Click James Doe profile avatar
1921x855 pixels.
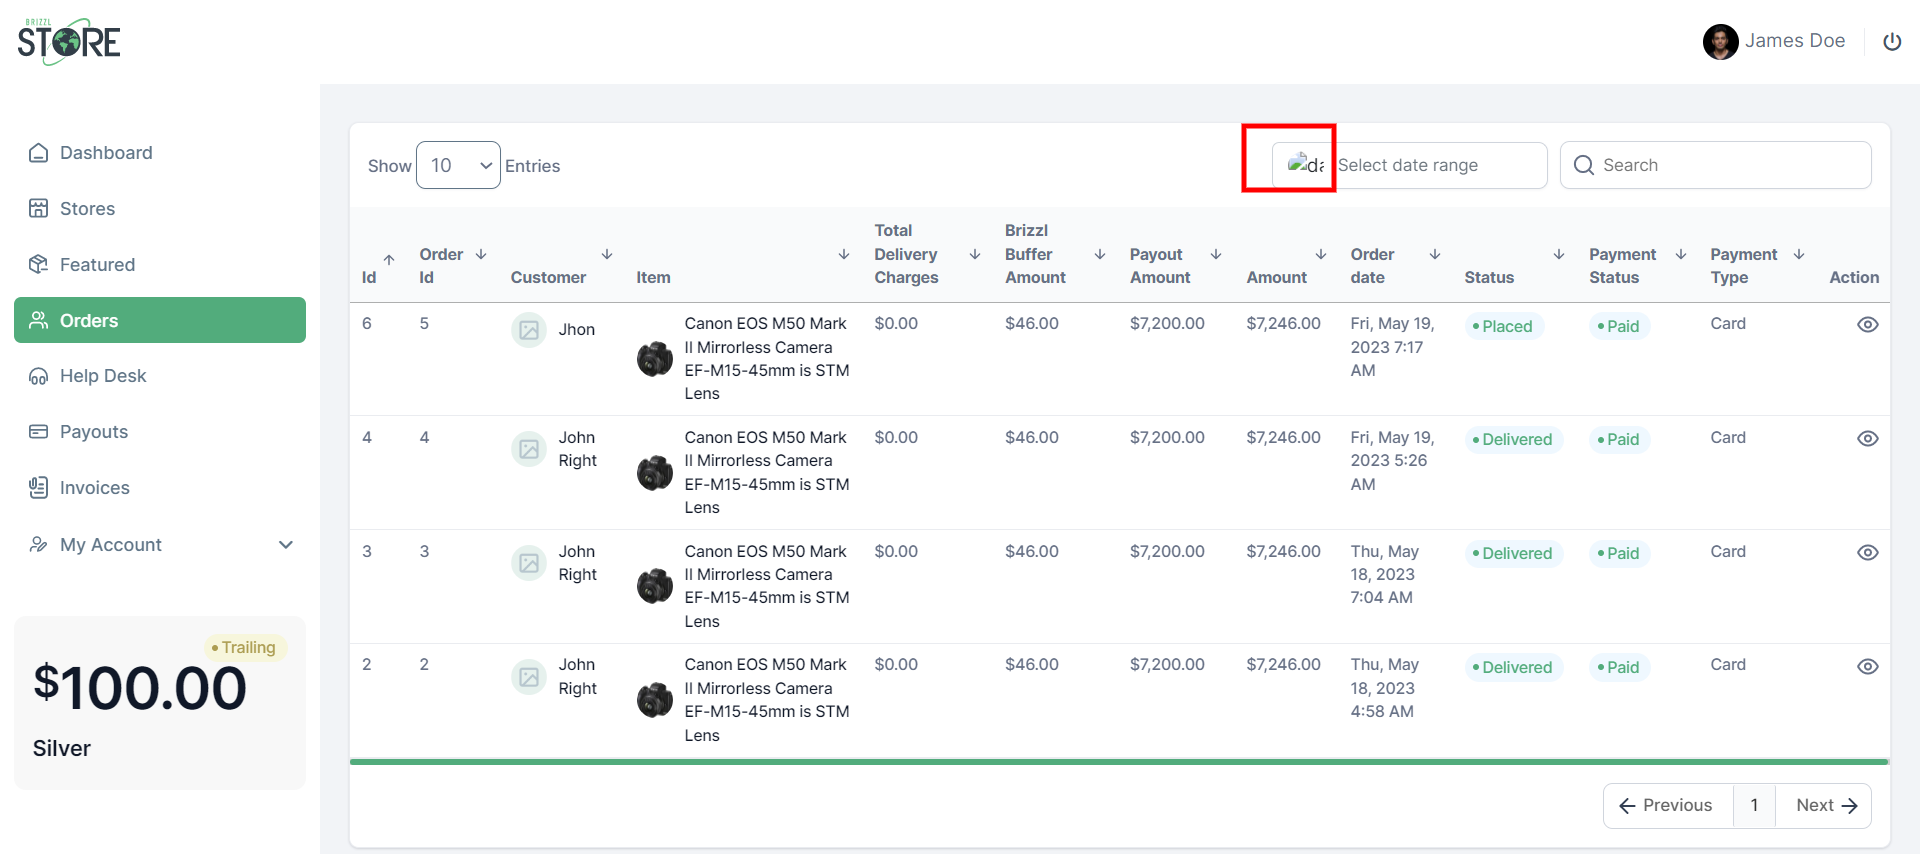1720,42
